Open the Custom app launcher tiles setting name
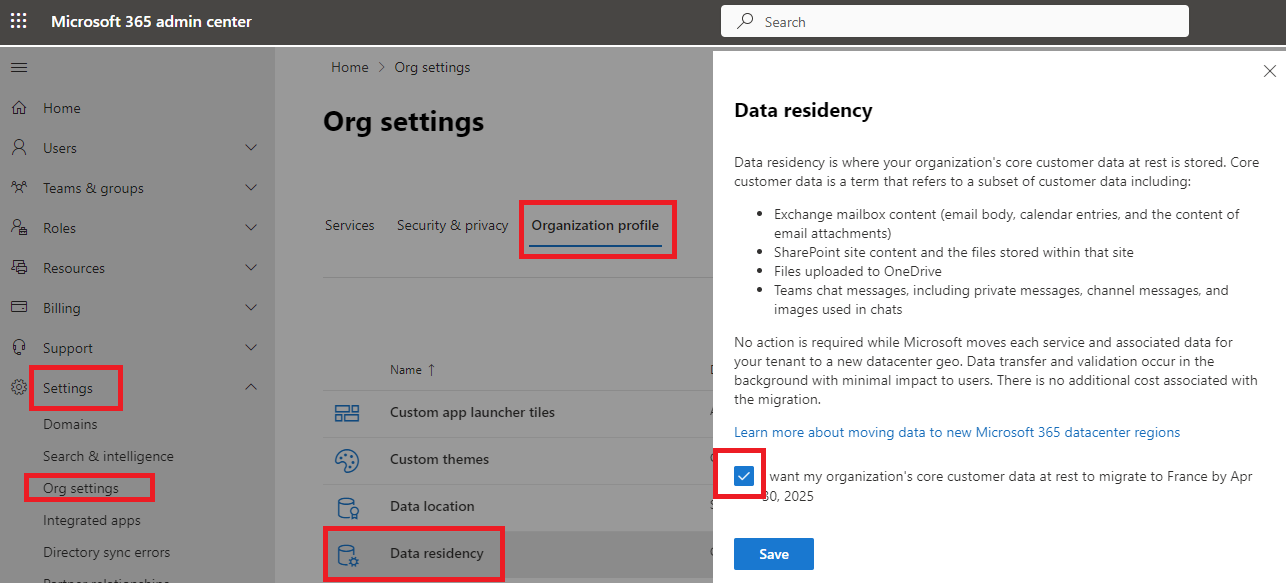 472,412
